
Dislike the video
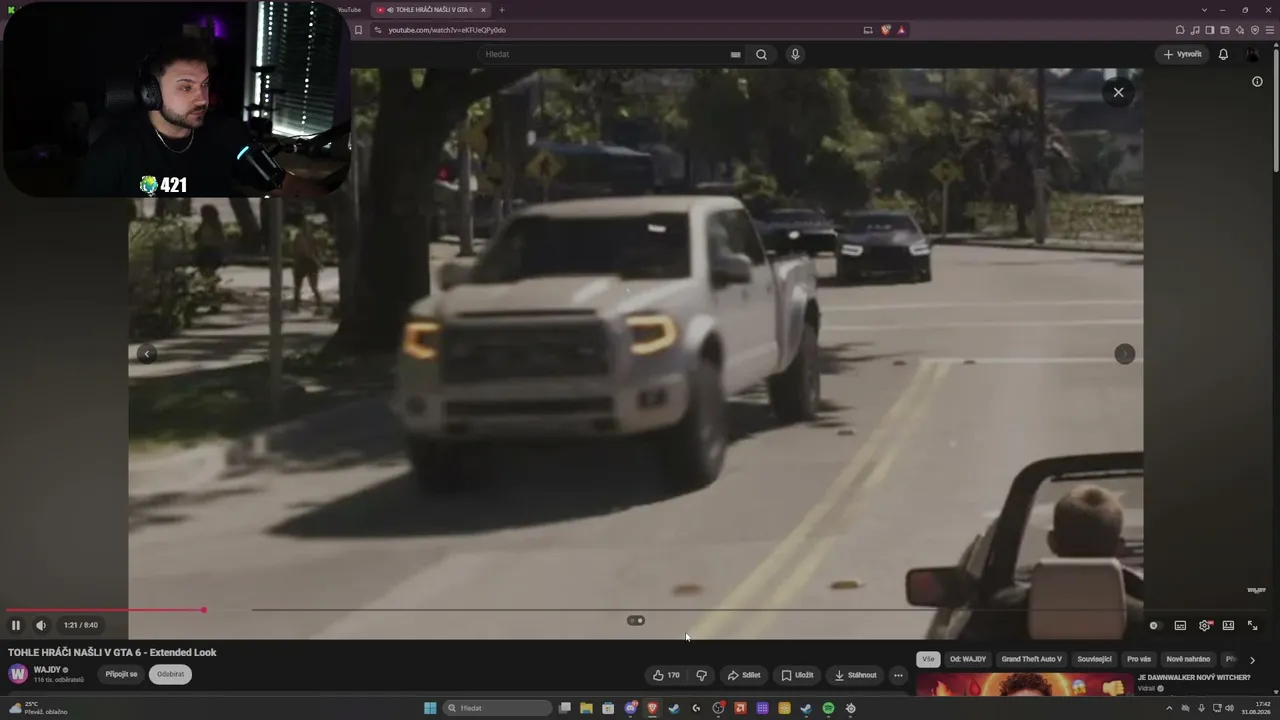pos(701,675)
